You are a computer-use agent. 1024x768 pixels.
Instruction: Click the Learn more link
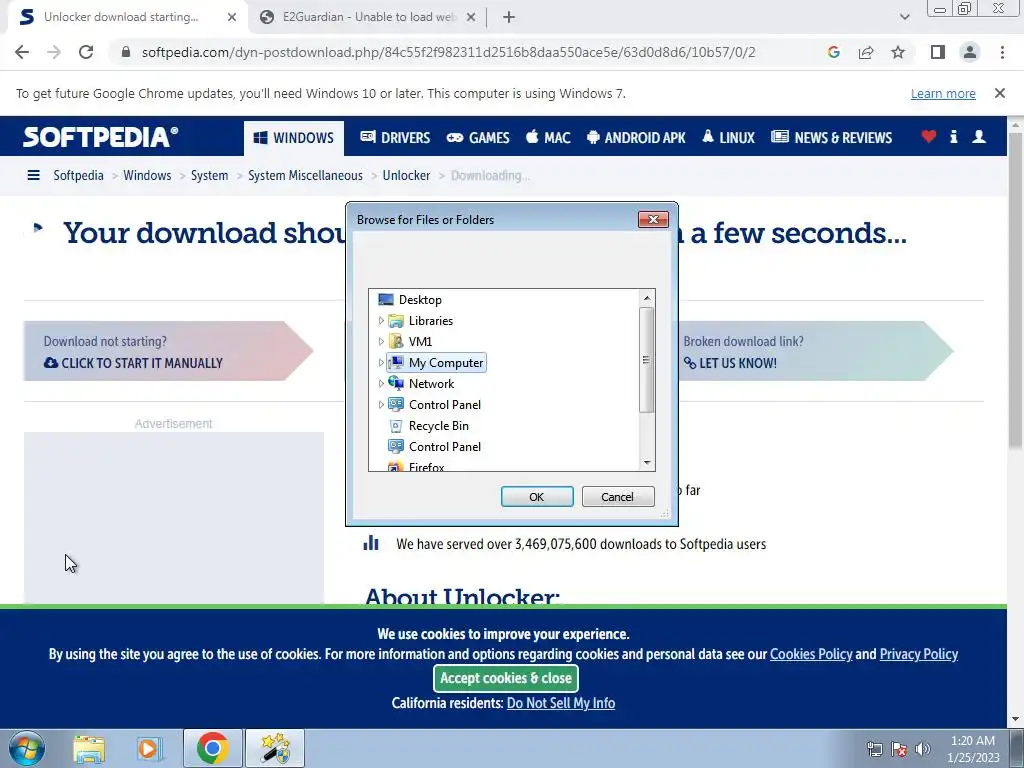click(x=943, y=93)
